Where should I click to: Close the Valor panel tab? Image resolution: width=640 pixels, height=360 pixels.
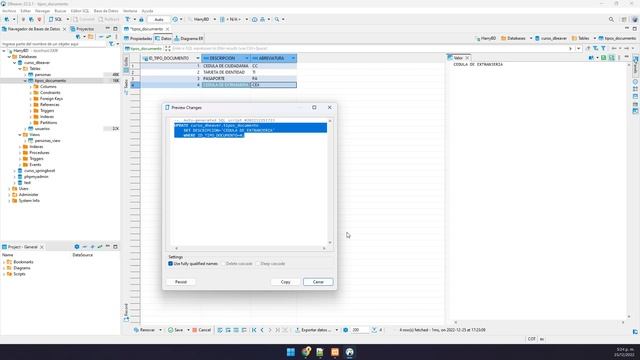click(x=467, y=58)
